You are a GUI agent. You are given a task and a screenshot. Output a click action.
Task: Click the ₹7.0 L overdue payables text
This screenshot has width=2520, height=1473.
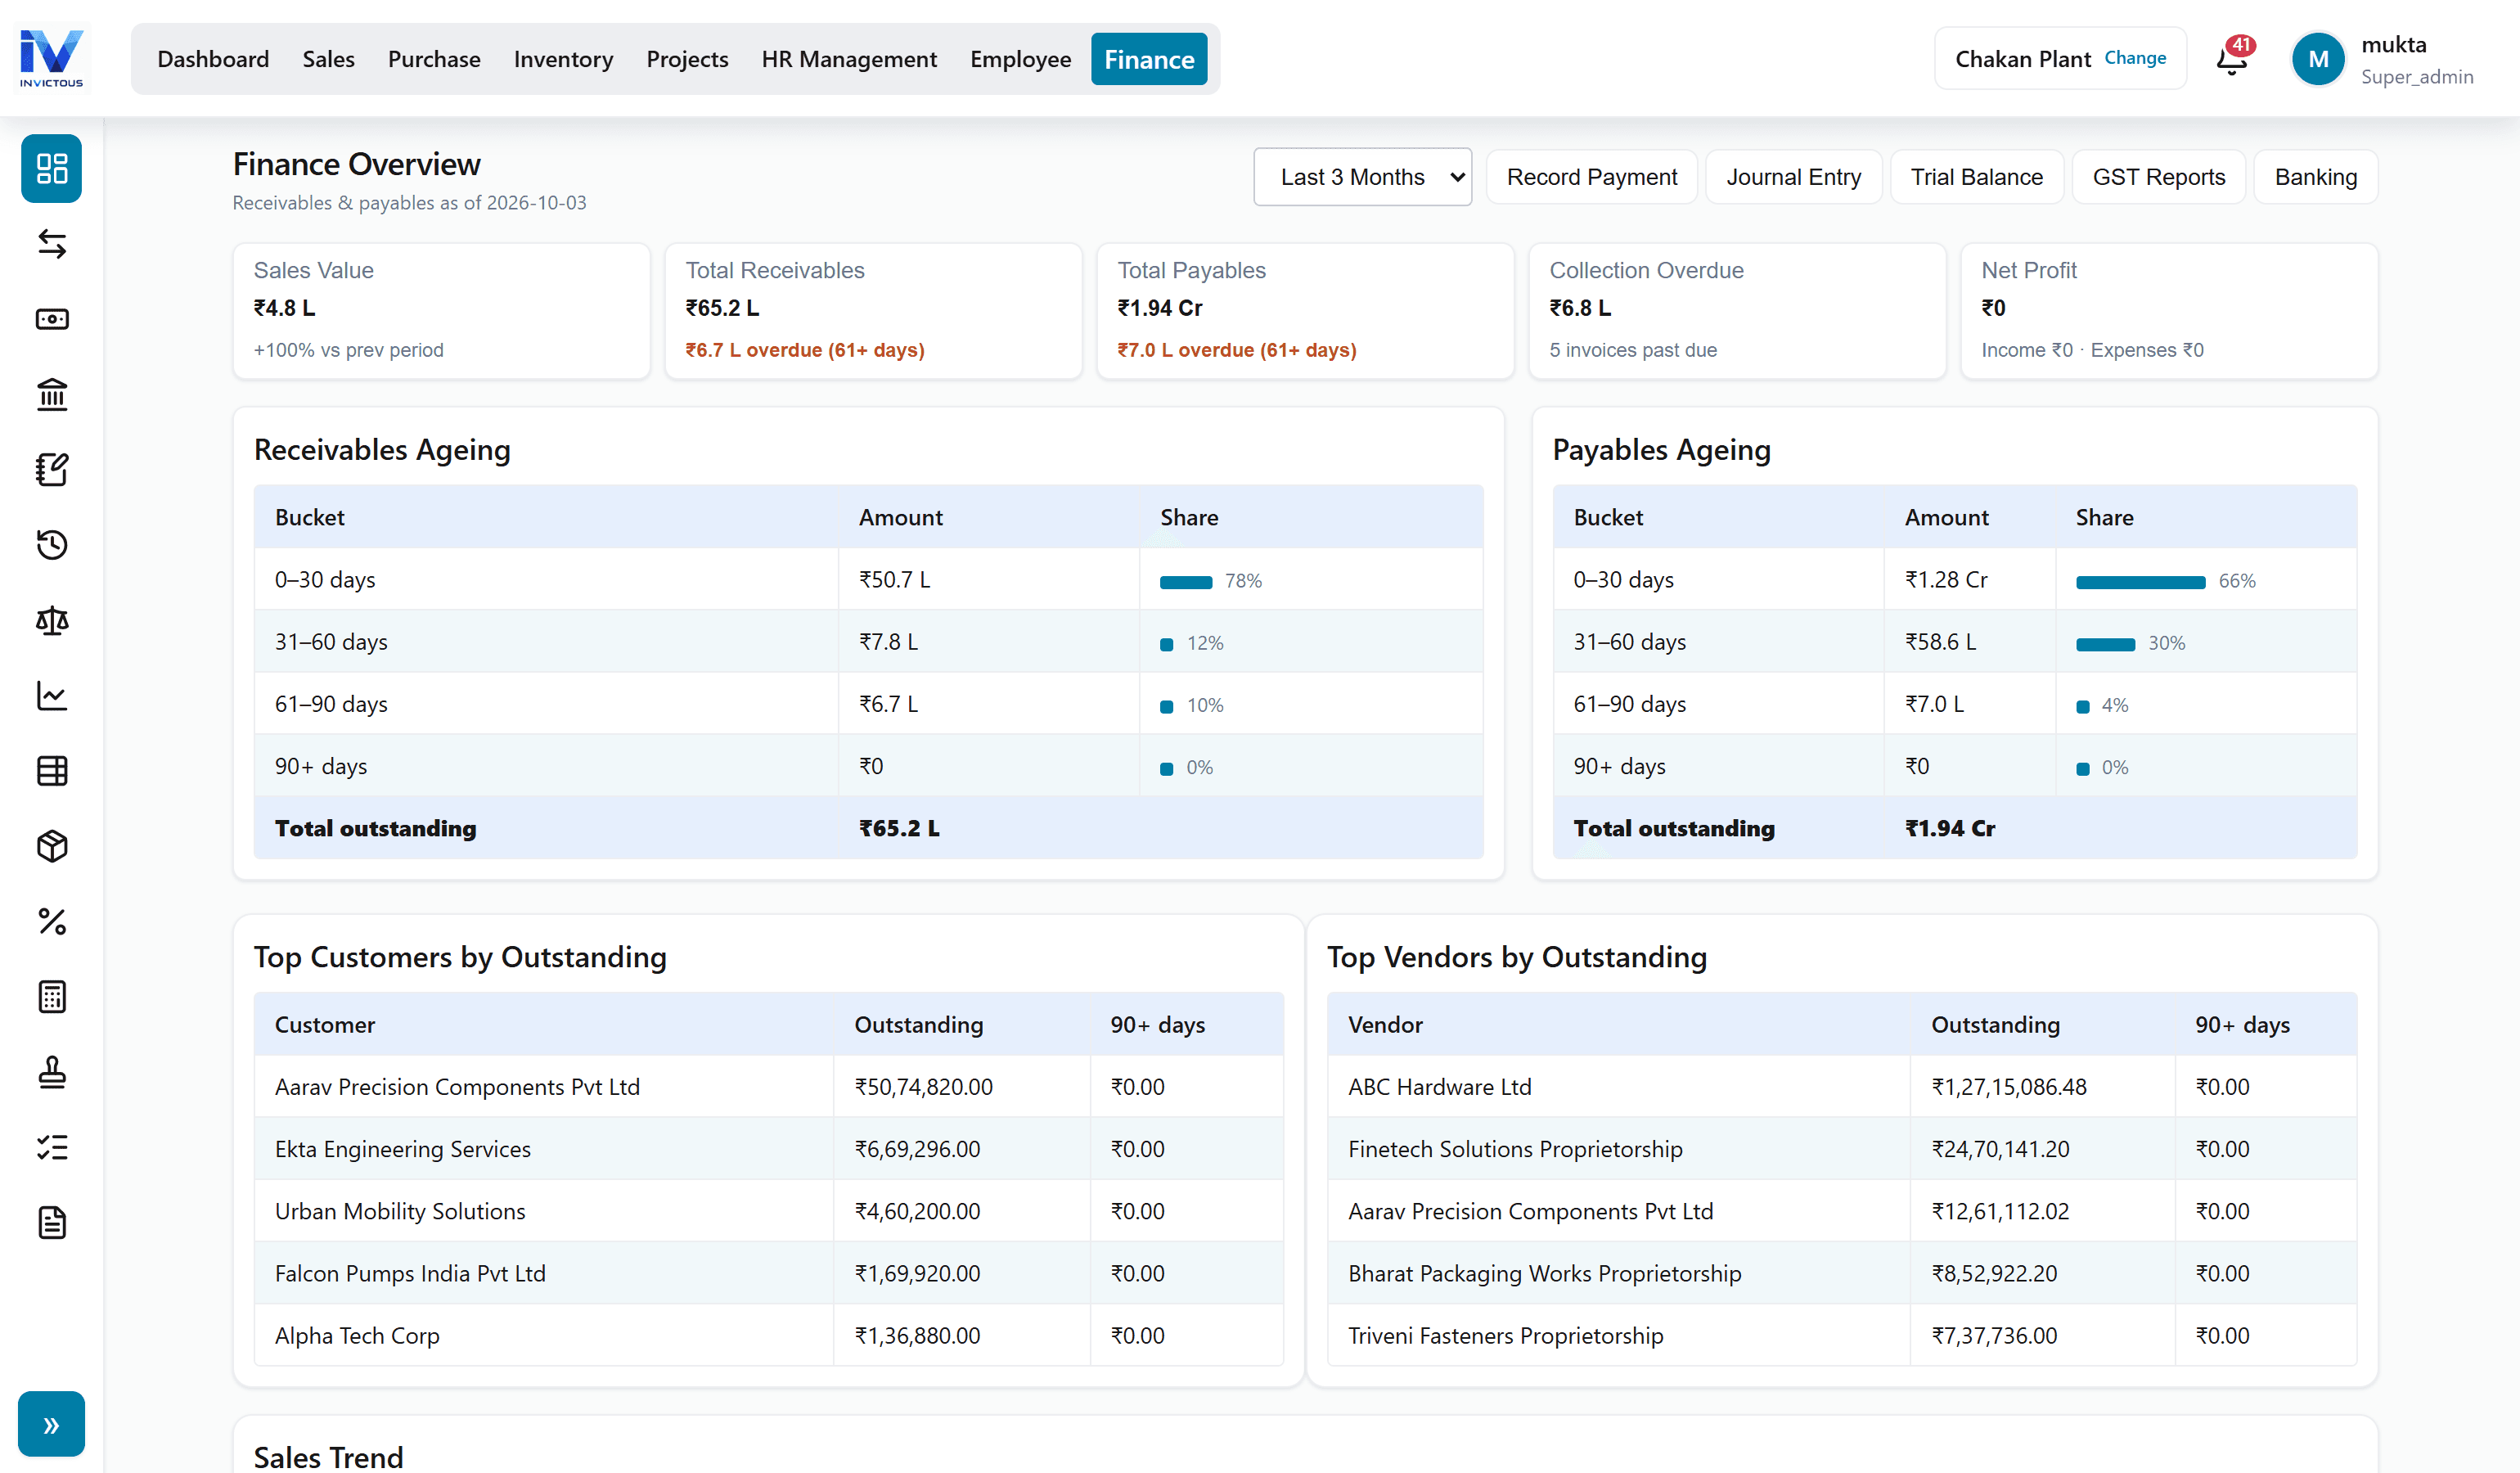[x=1237, y=350]
